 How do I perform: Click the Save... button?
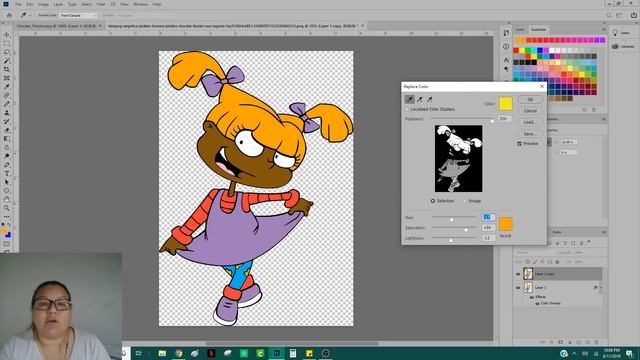click(530, 133)
